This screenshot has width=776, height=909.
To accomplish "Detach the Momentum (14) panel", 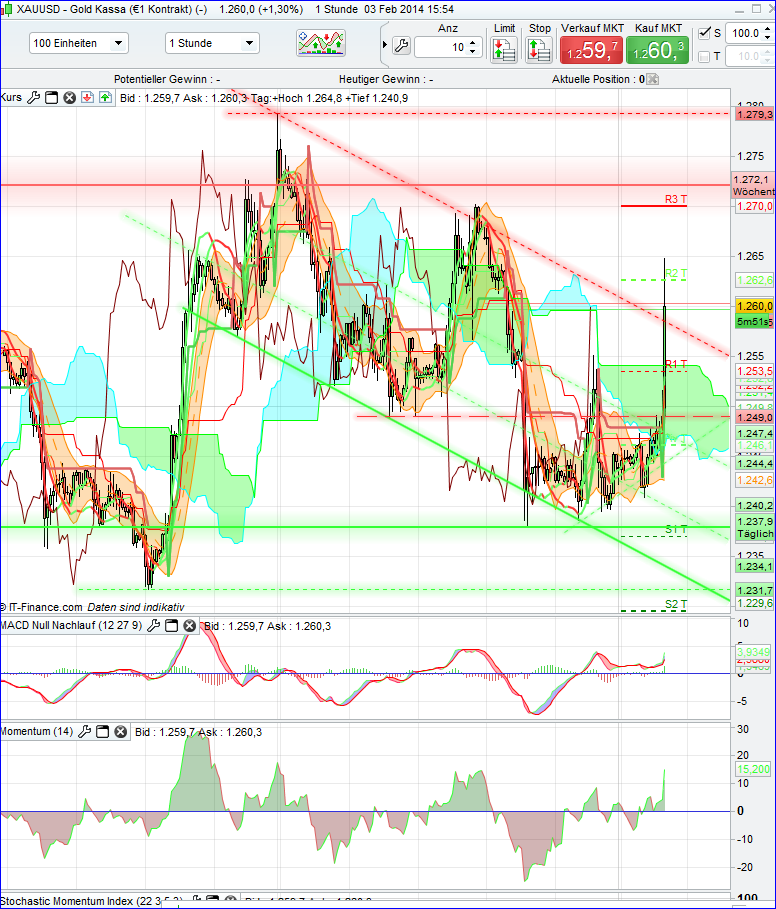I will tap(102, 732).
